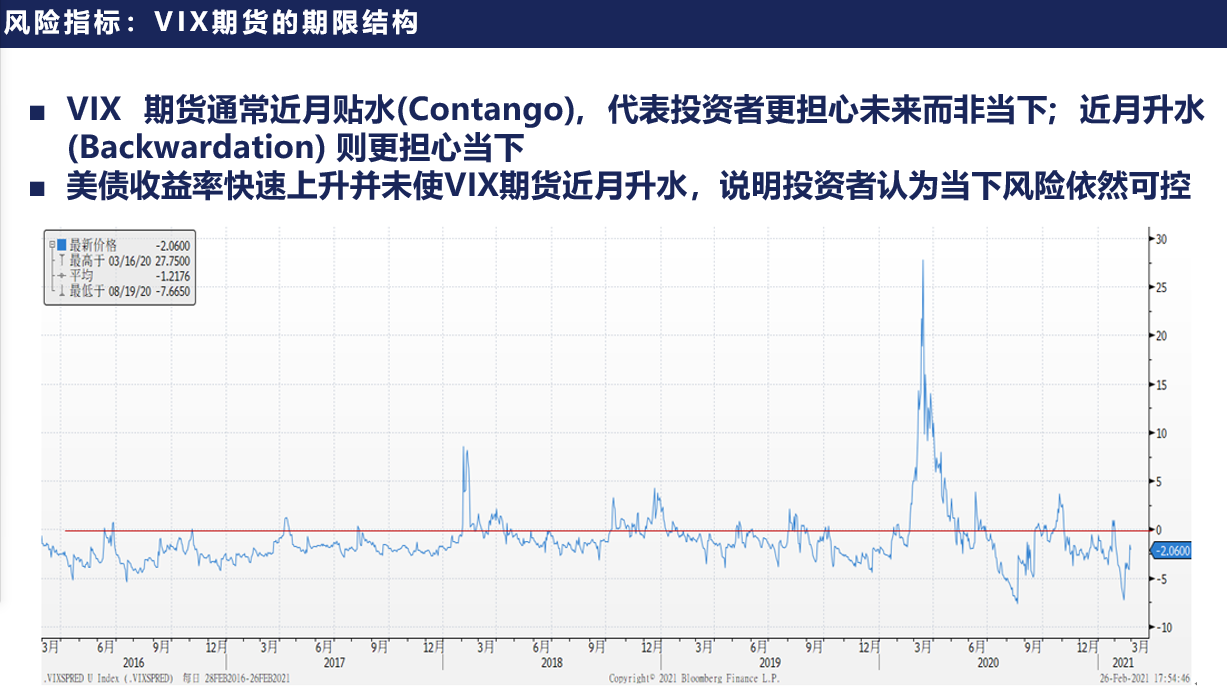Click the 平均 average marker icon in legend
This screenshot has width=1227, height=692.
62,276
